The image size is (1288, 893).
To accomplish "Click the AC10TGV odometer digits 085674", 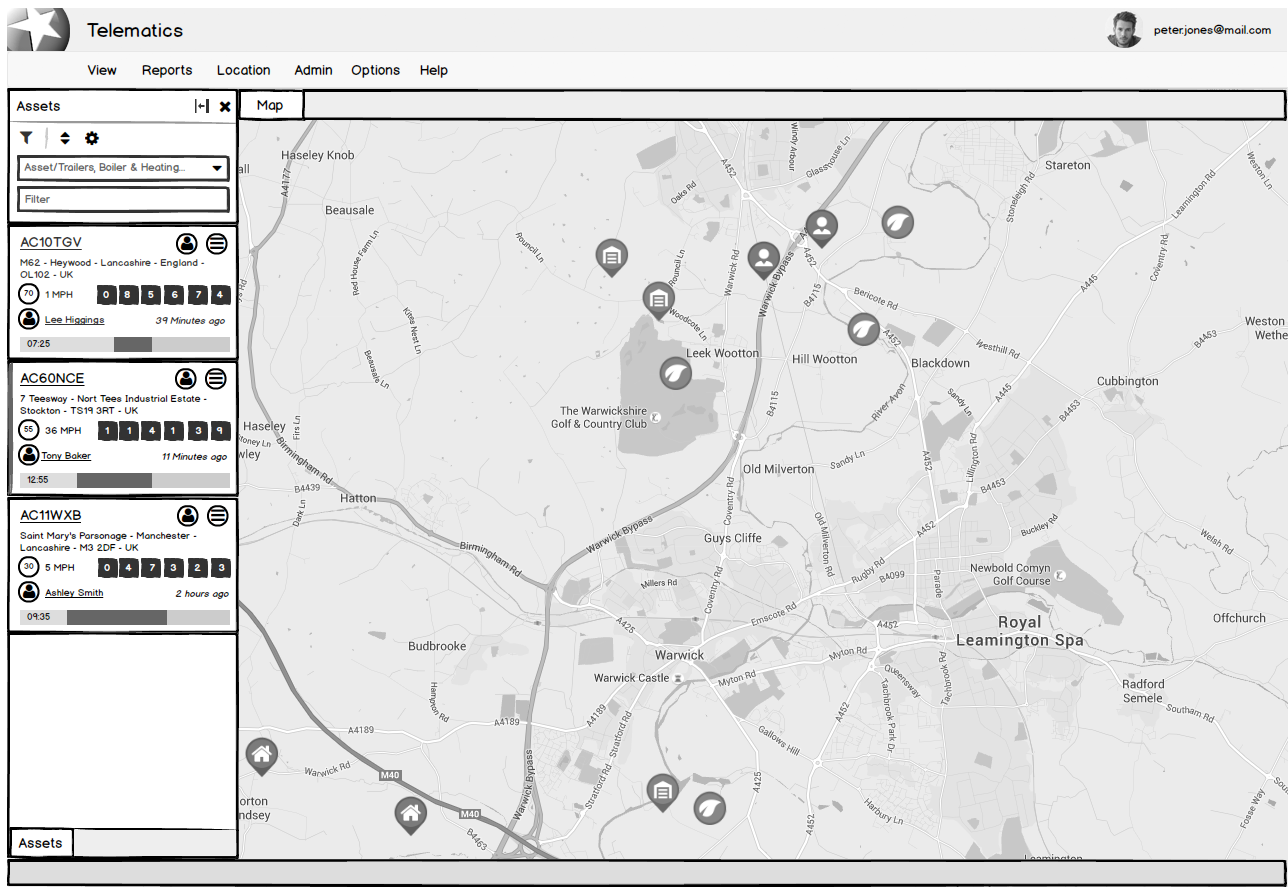I will [164, 295].
